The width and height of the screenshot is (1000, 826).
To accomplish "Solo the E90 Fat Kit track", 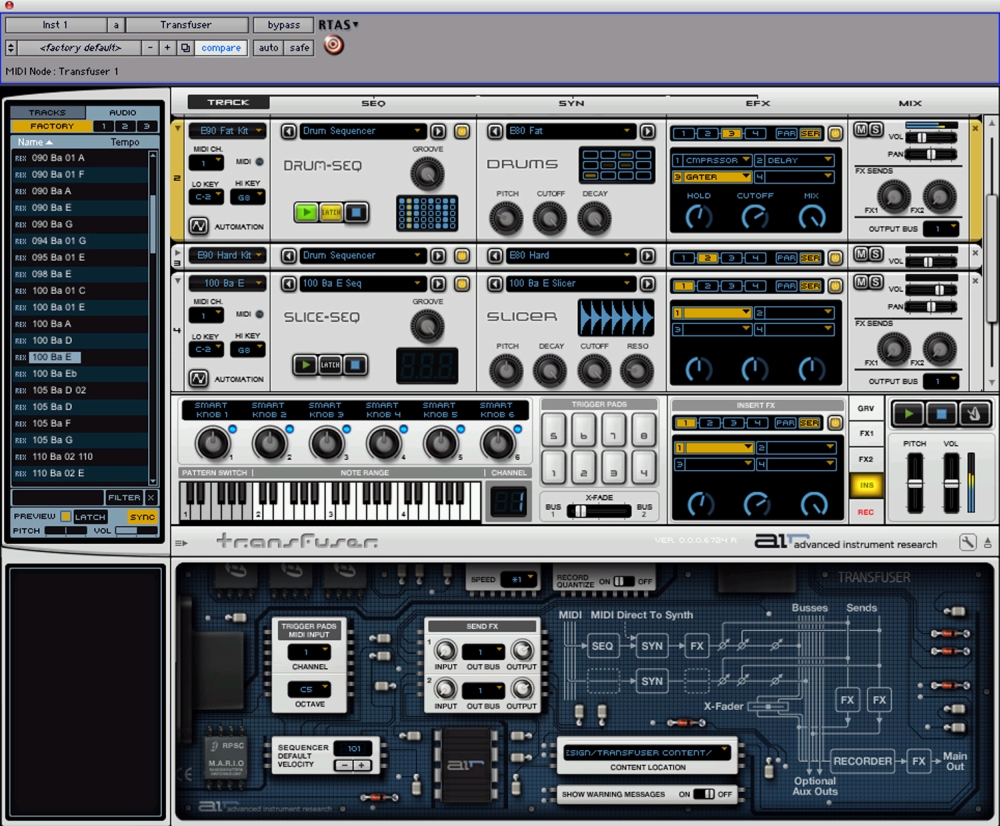I will click(876, 129).
